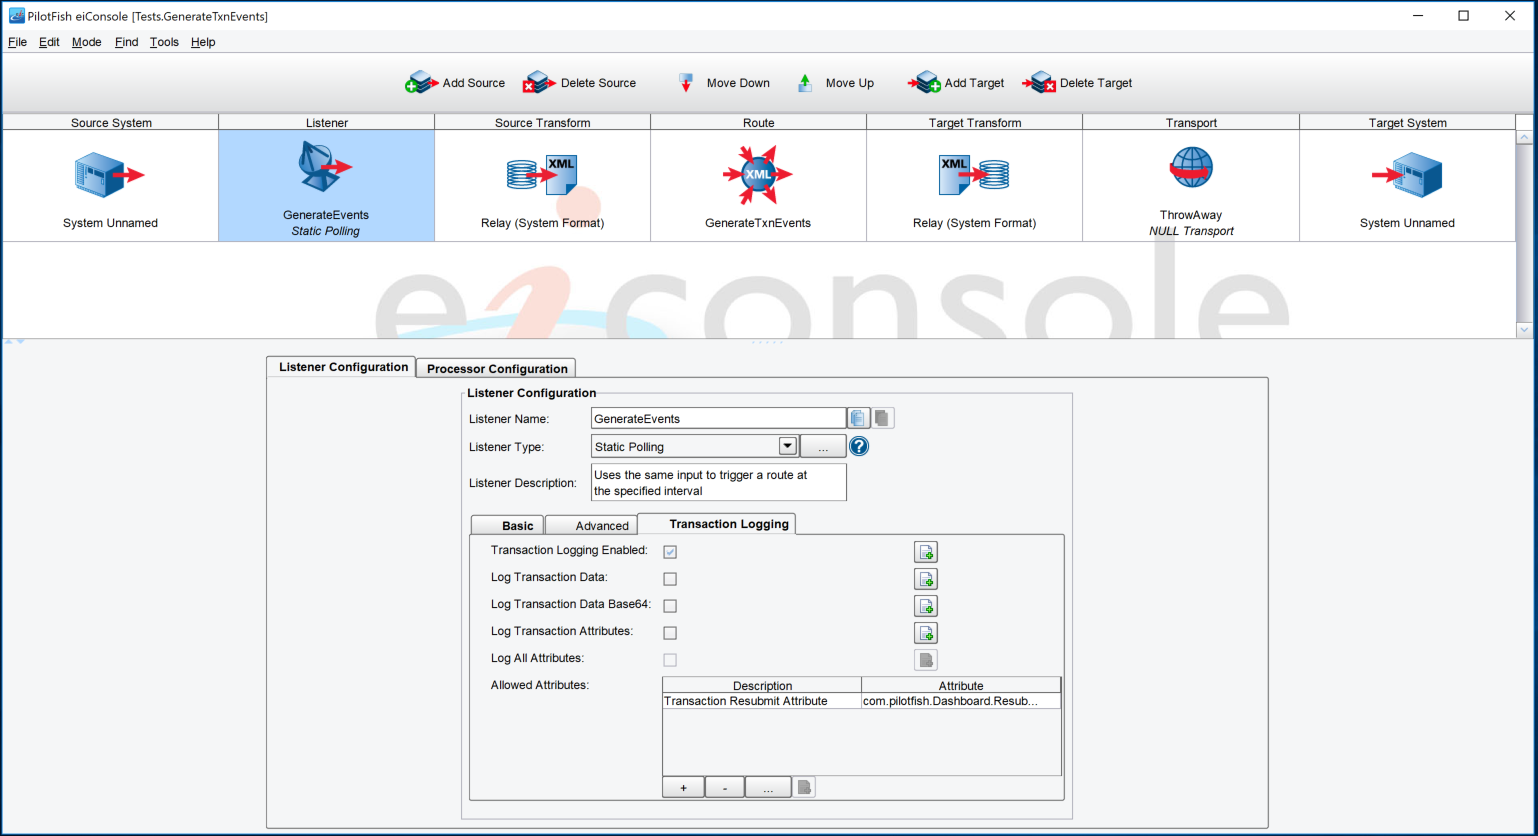Viewport: 1538px width, 836px height.
Task: Click the Log All Attributes checkbox
Action: click(x=670, y=660)
